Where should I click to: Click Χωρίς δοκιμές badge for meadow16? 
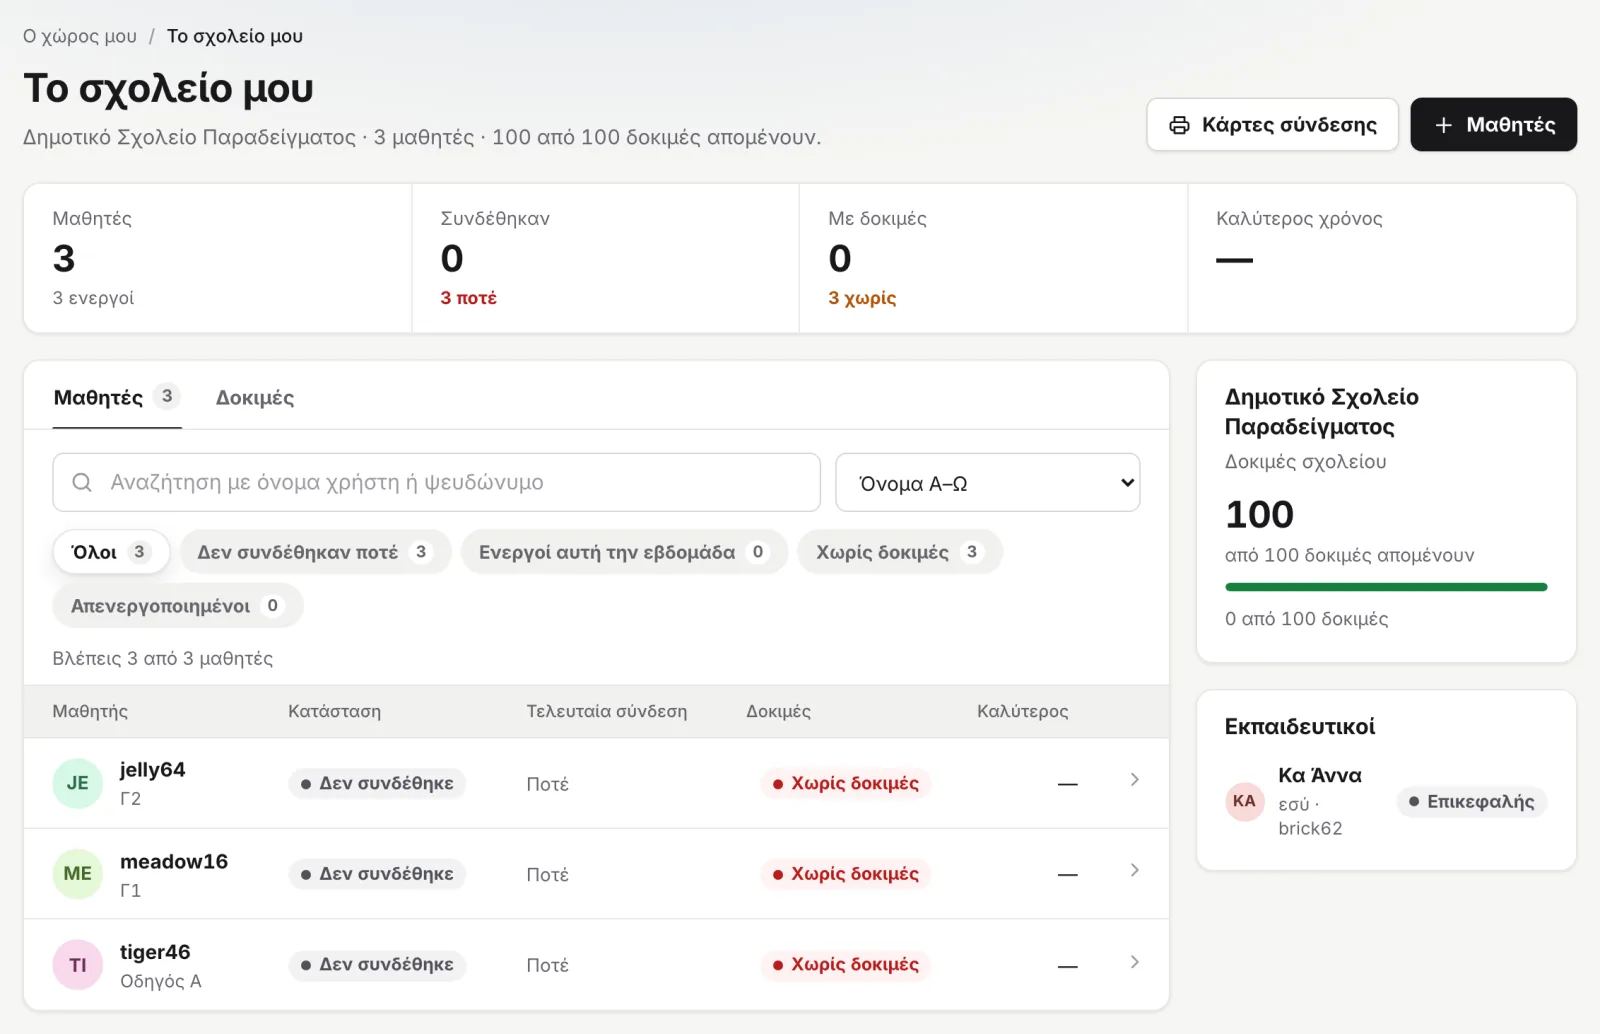point(846,874)
